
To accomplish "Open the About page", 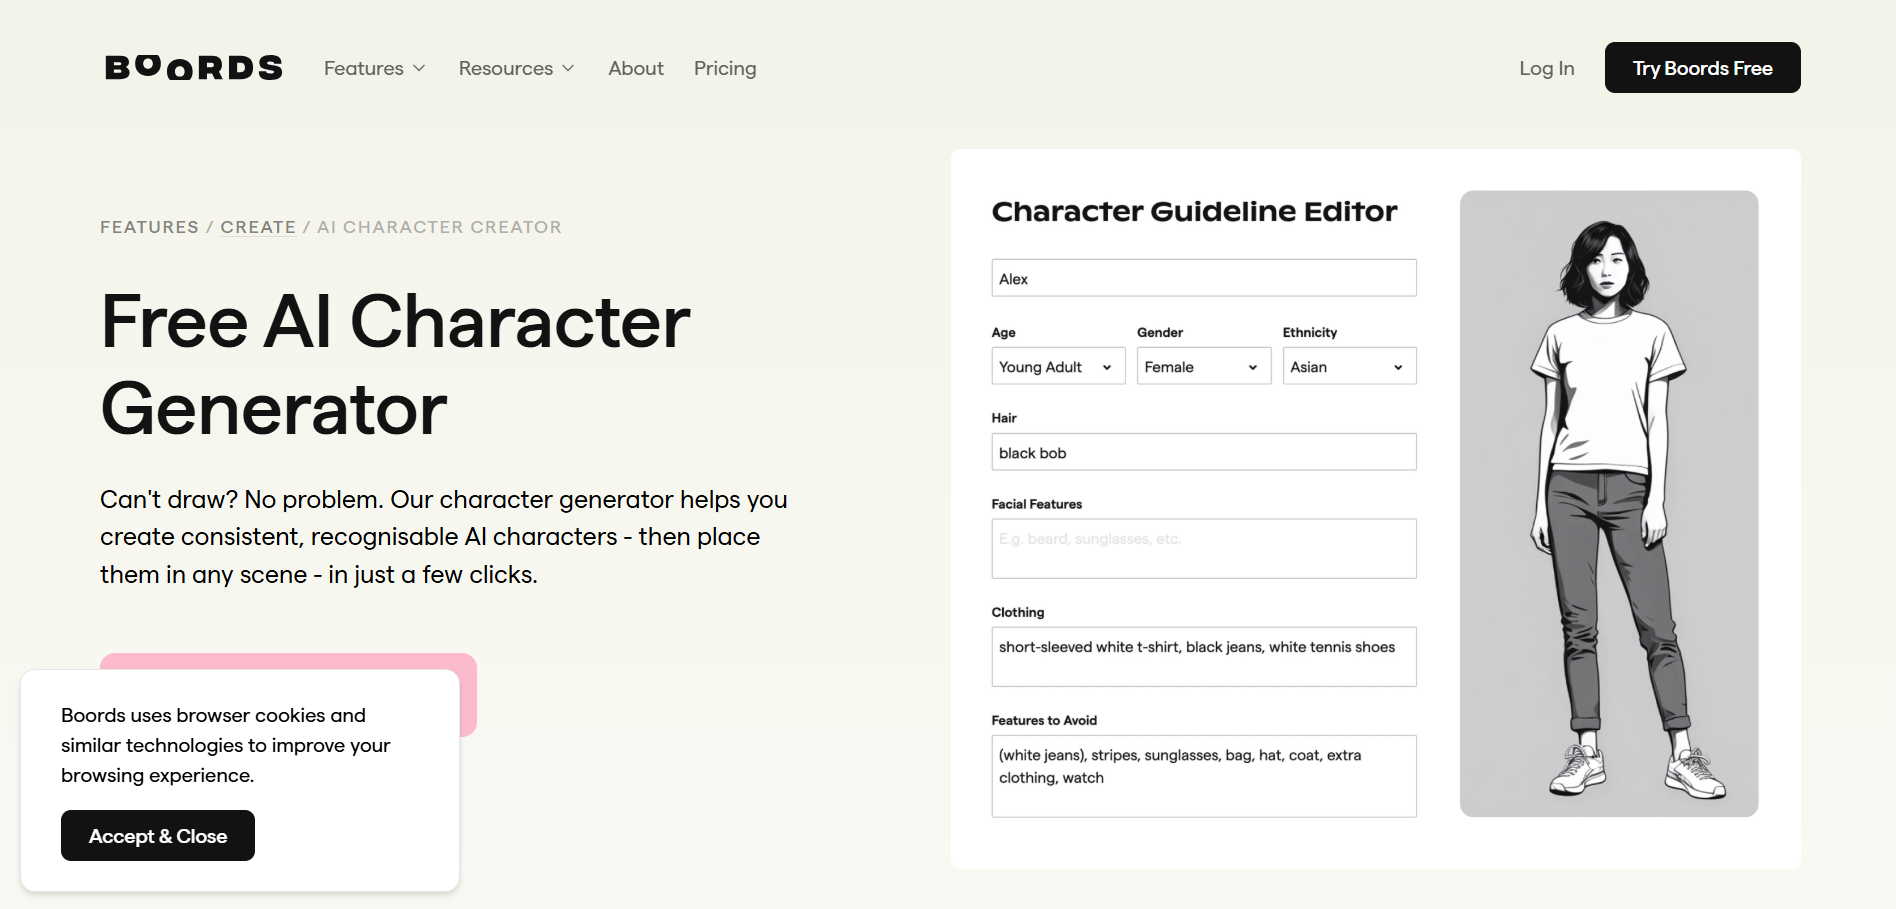I will pos(635,68).
